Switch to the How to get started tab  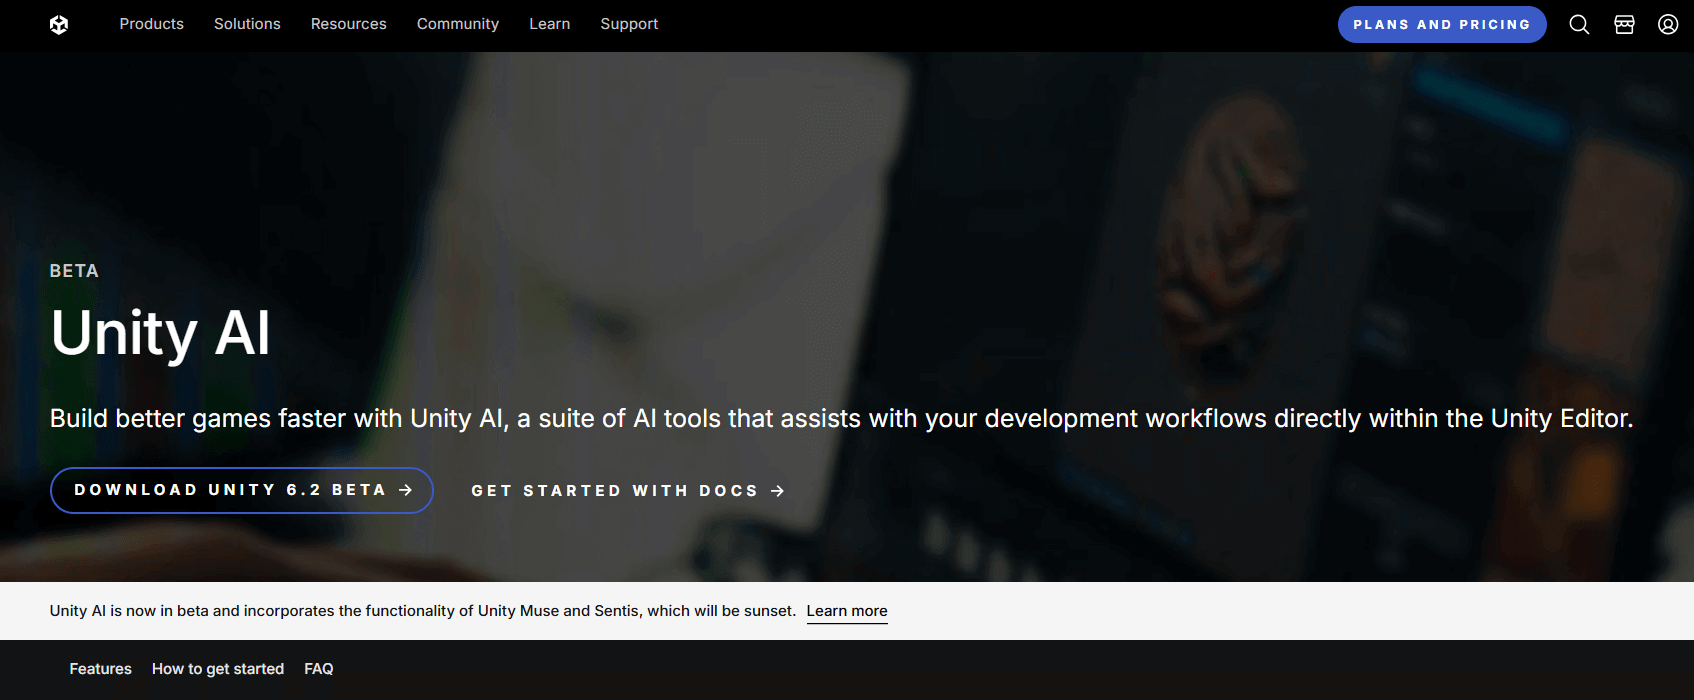[x=218, y=669]
